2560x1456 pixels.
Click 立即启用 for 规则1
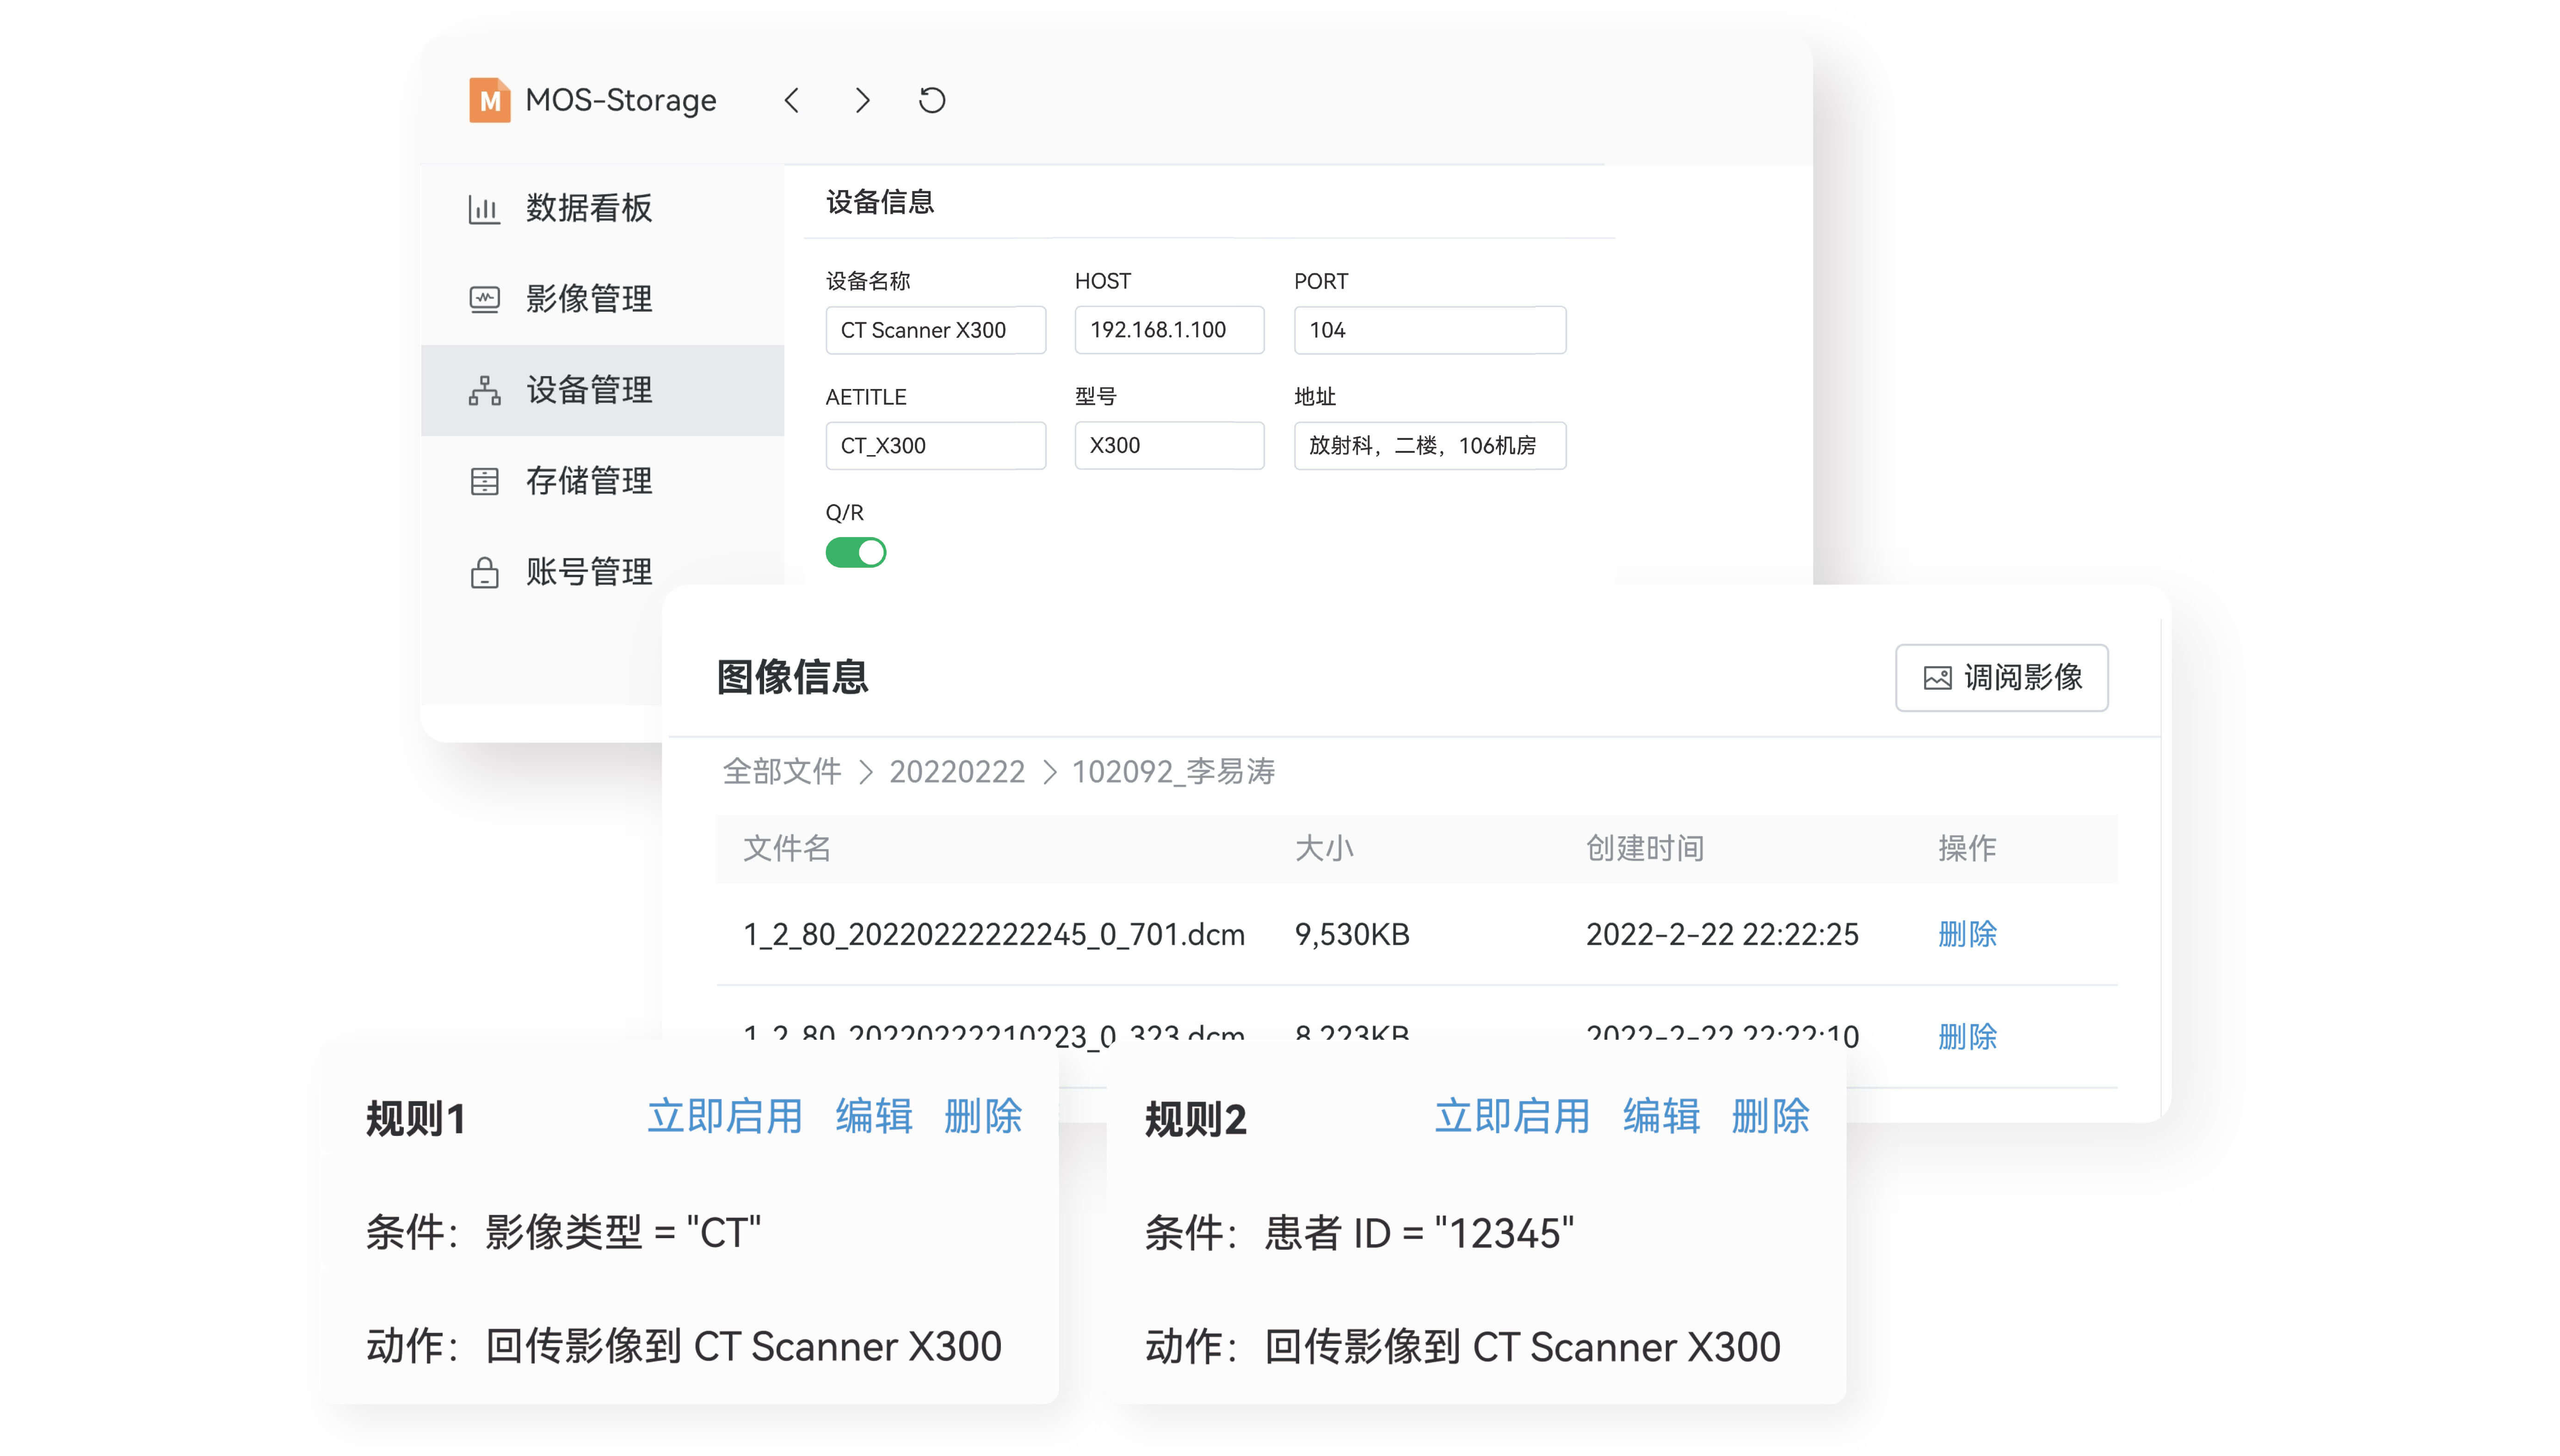click(725, 1117)
